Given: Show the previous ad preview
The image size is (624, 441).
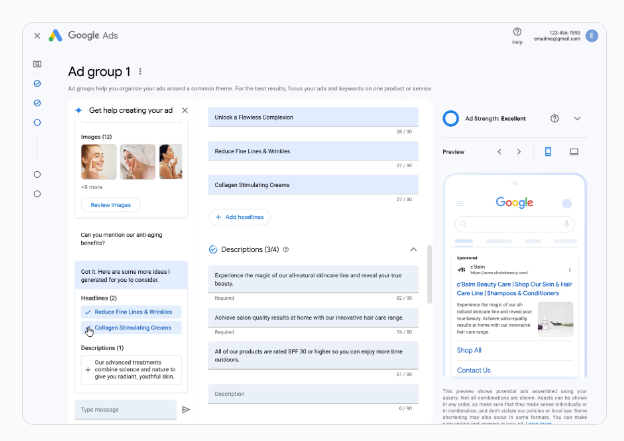Looking at the screenshot, I should [x=499, y=152].
